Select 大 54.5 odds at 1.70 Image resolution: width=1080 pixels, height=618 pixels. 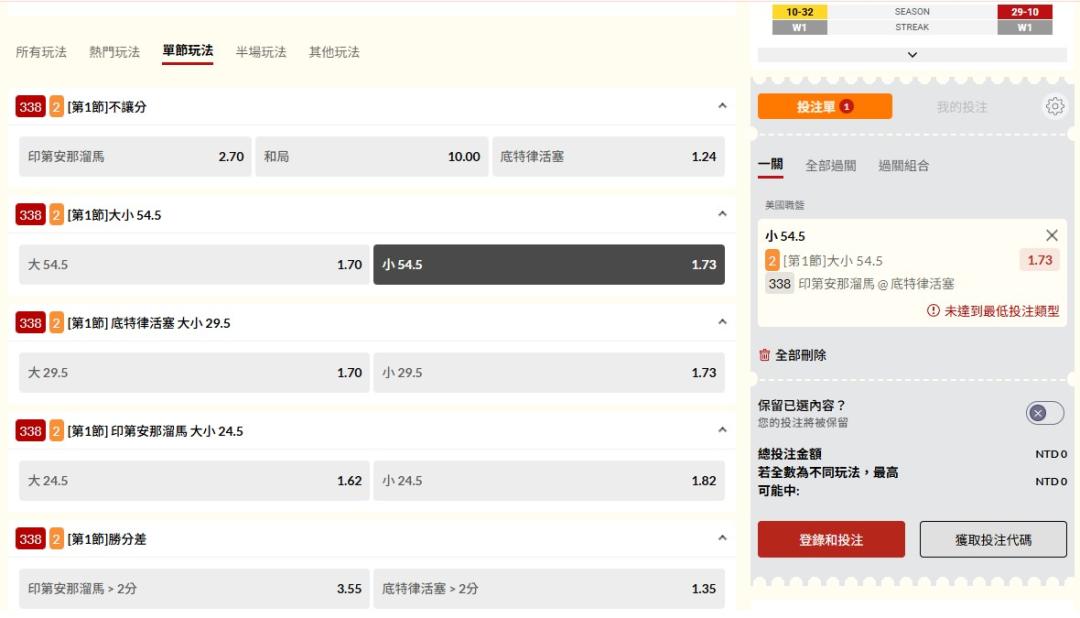point(194,265)
